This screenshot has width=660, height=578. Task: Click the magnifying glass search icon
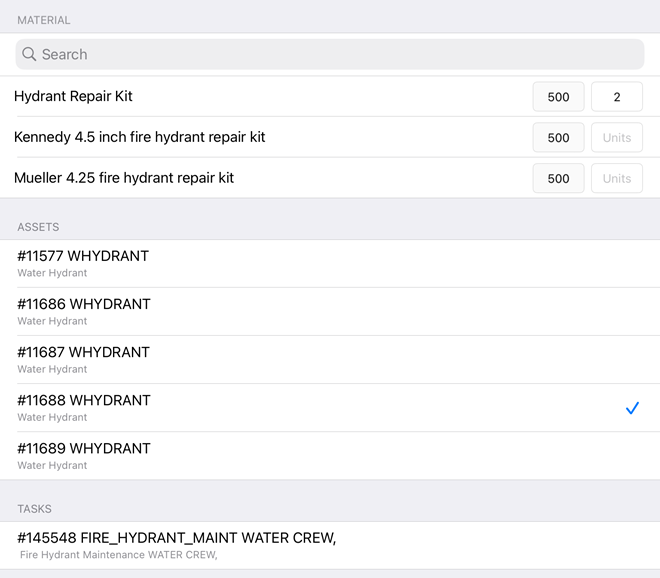coord(29,54)
